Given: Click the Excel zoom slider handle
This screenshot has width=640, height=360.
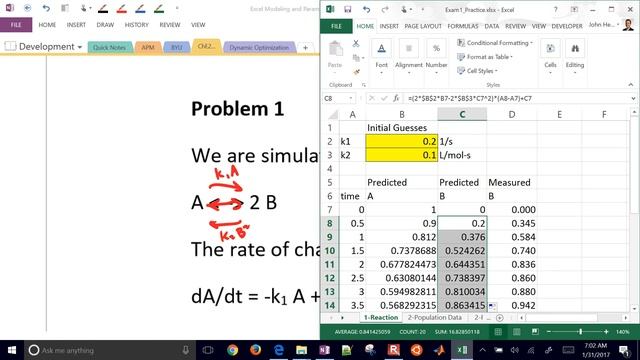Looking at the screenshot, I should click(580, 332).
